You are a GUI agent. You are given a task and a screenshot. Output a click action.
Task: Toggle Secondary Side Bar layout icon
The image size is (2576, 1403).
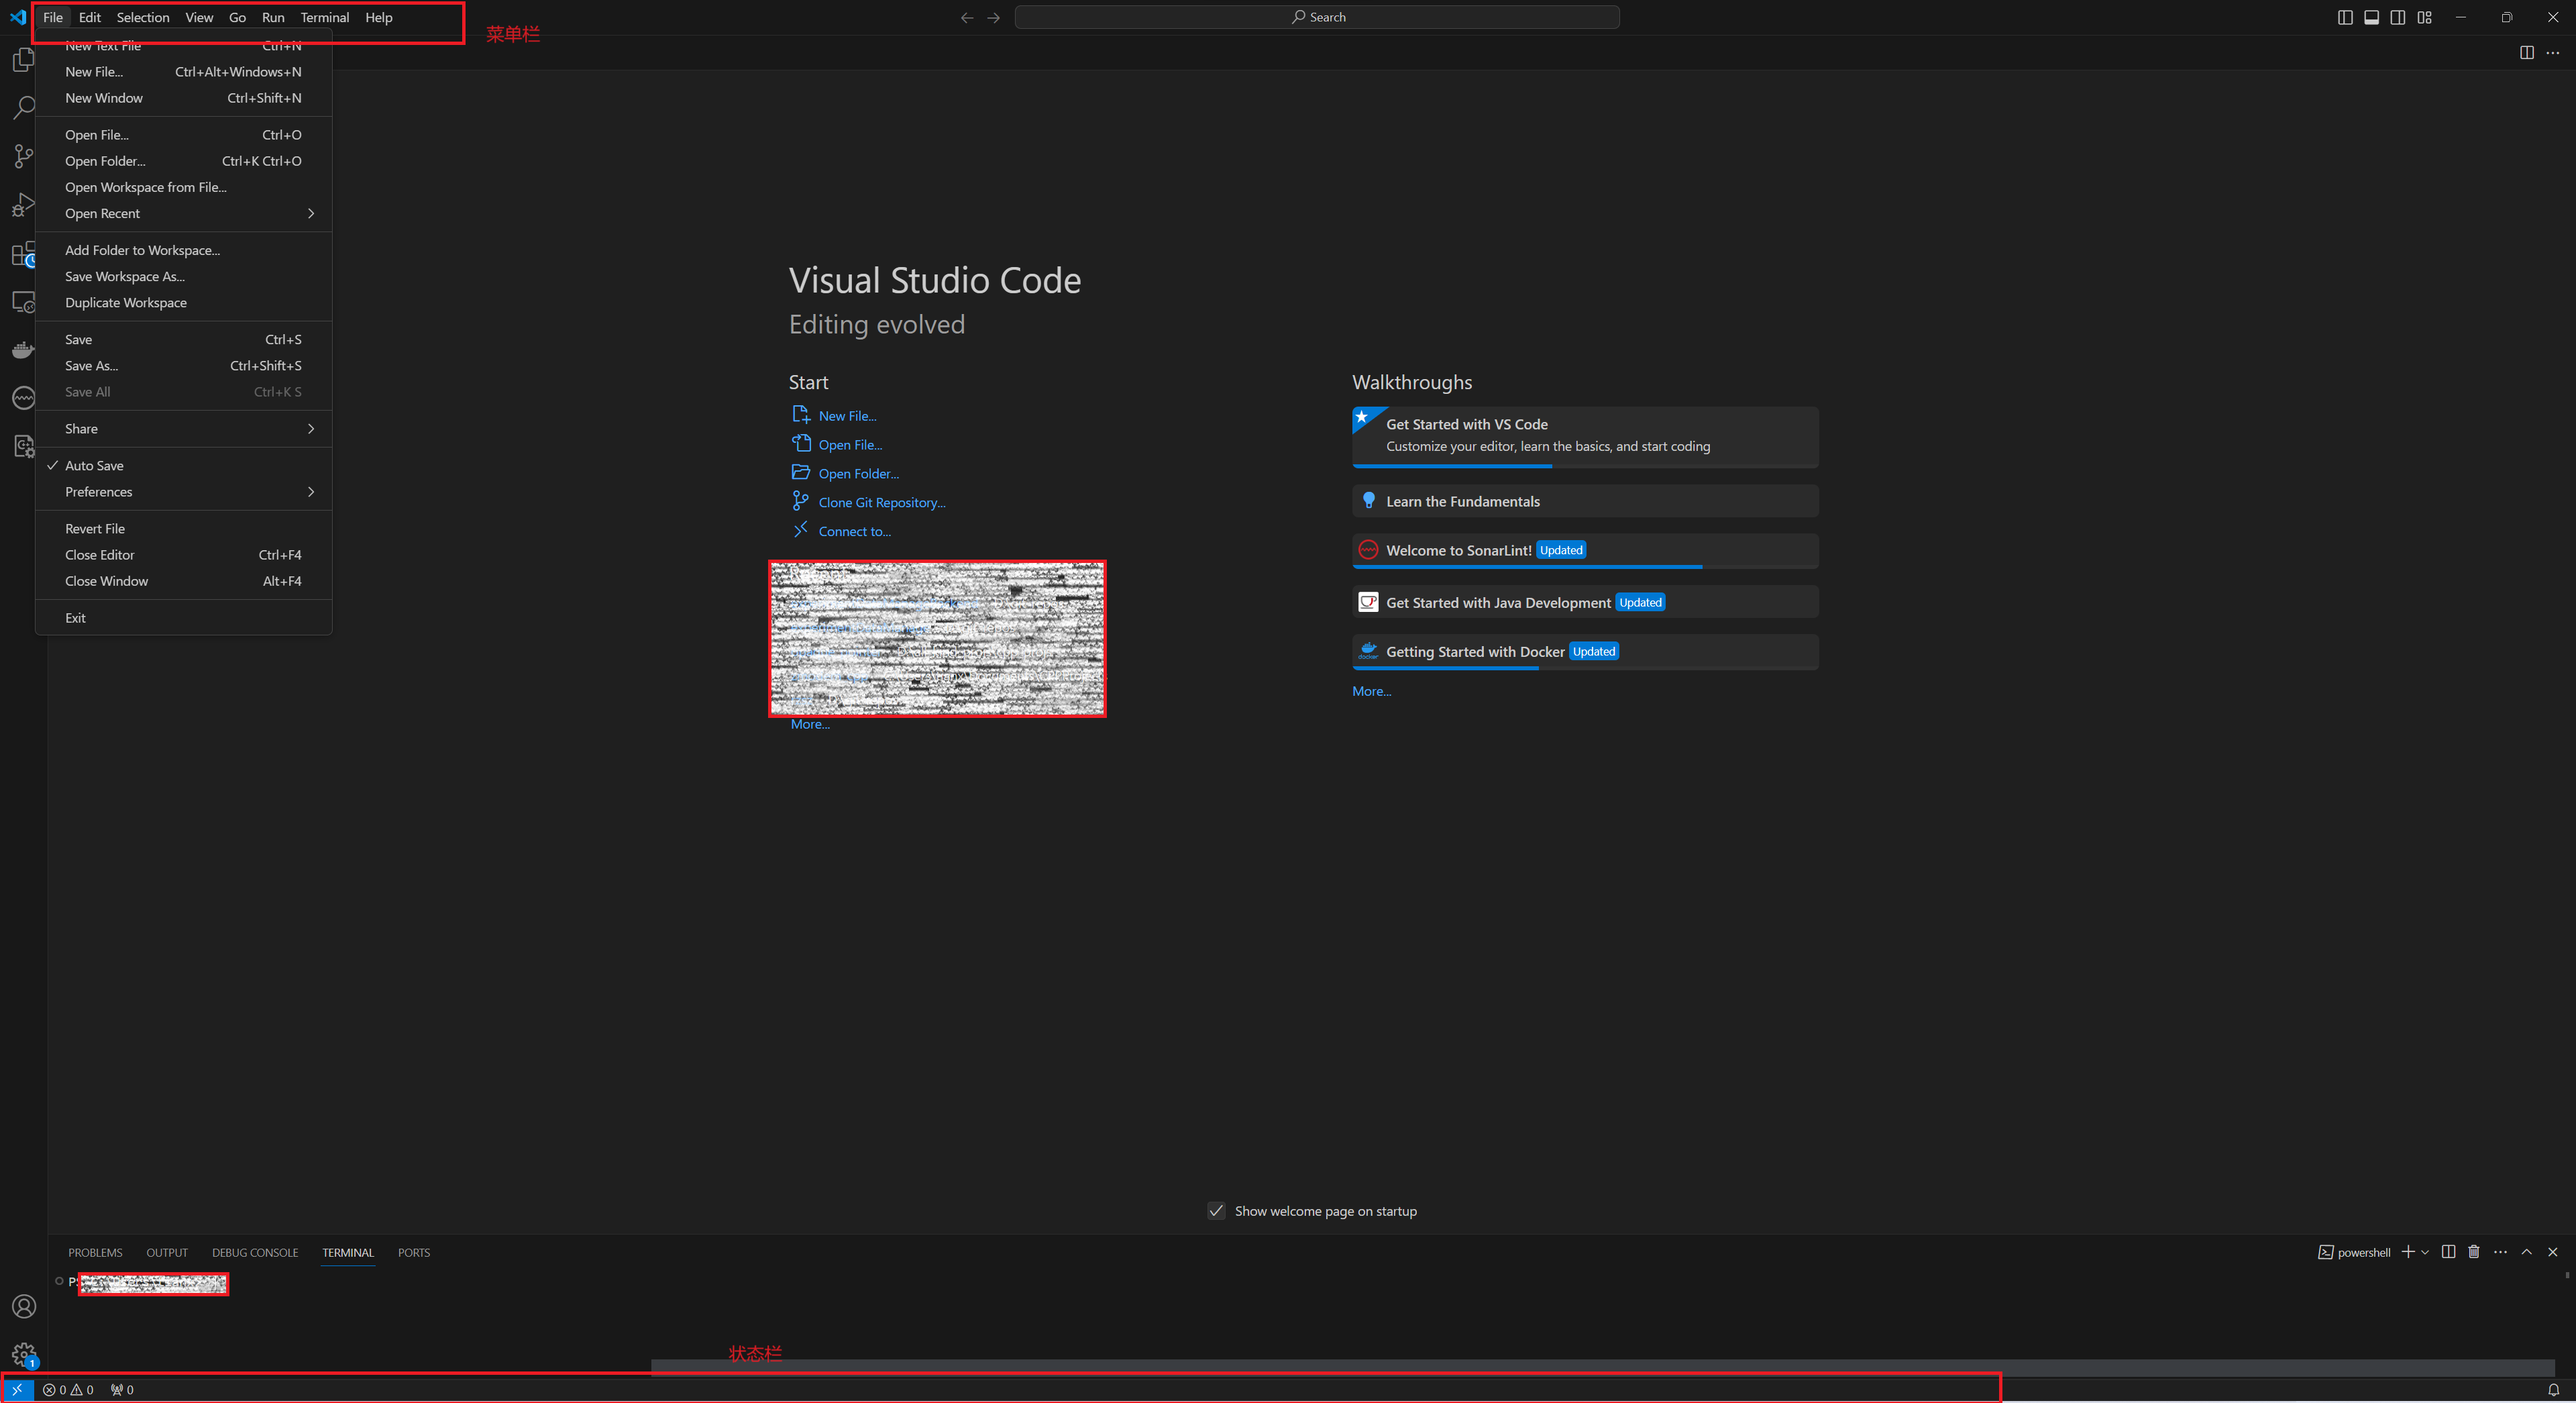coord(2398,17)
